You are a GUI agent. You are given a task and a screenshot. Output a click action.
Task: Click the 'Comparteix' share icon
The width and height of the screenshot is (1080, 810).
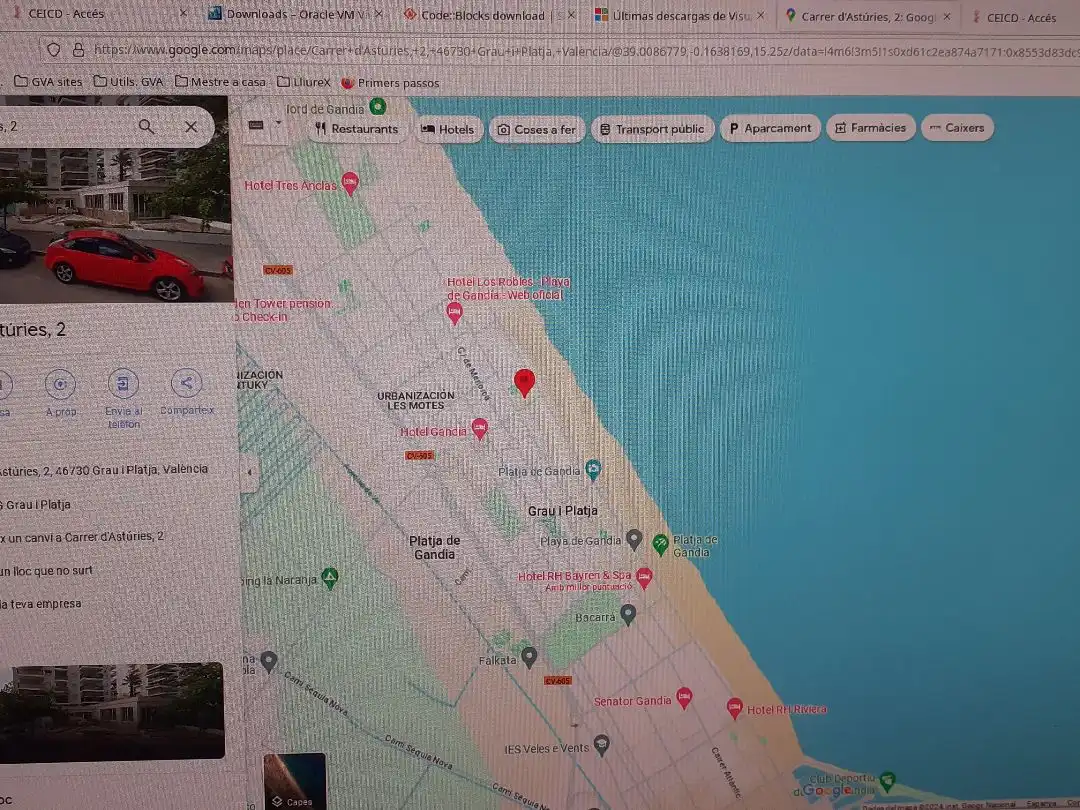point(187,383)
